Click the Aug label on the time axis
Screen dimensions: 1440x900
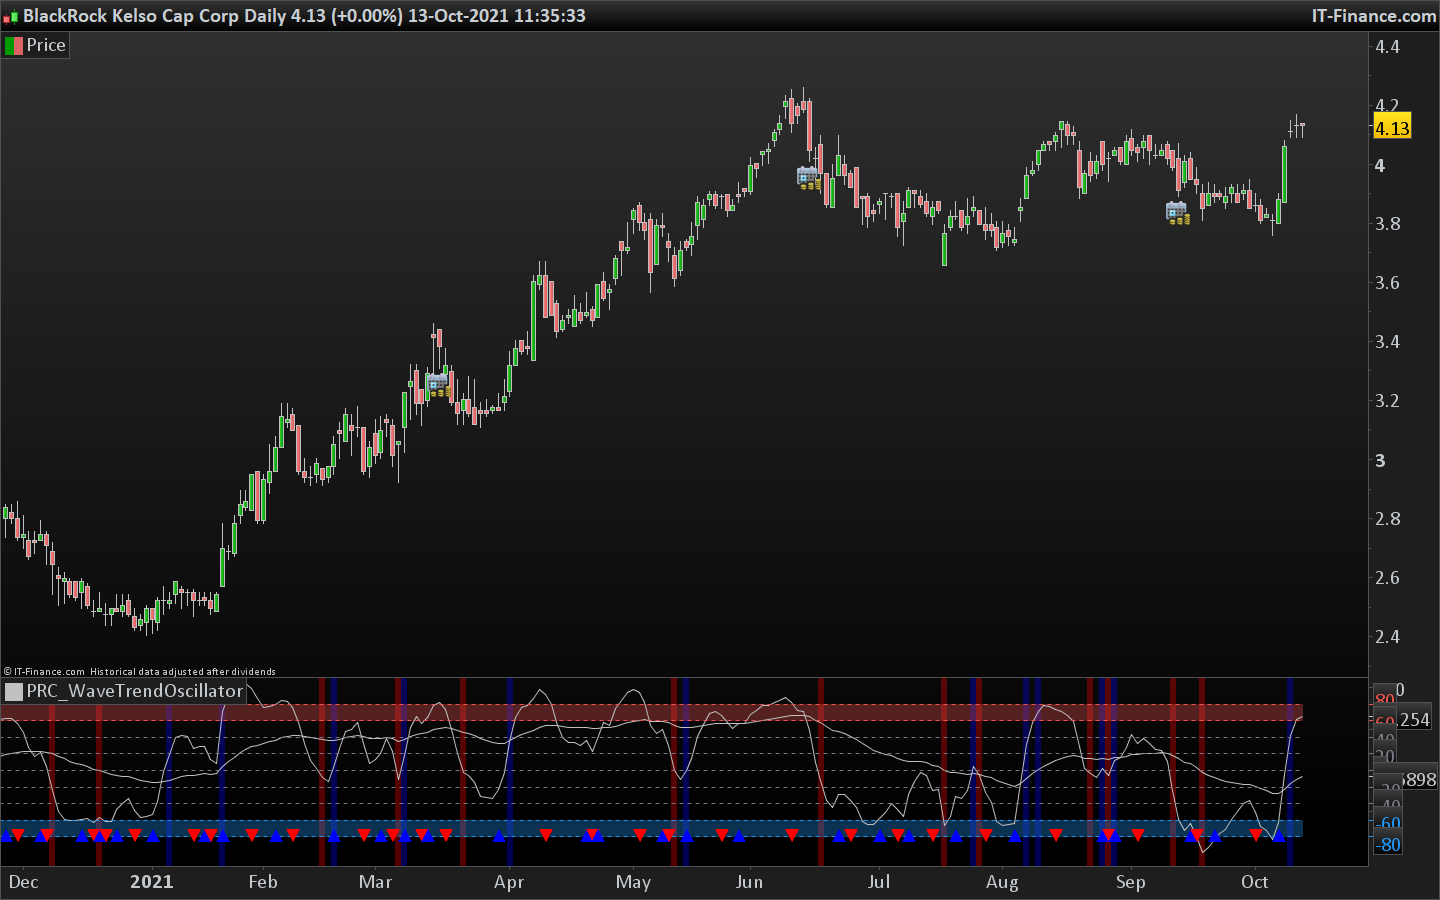pyautogui.click(x=1002, y=882)
